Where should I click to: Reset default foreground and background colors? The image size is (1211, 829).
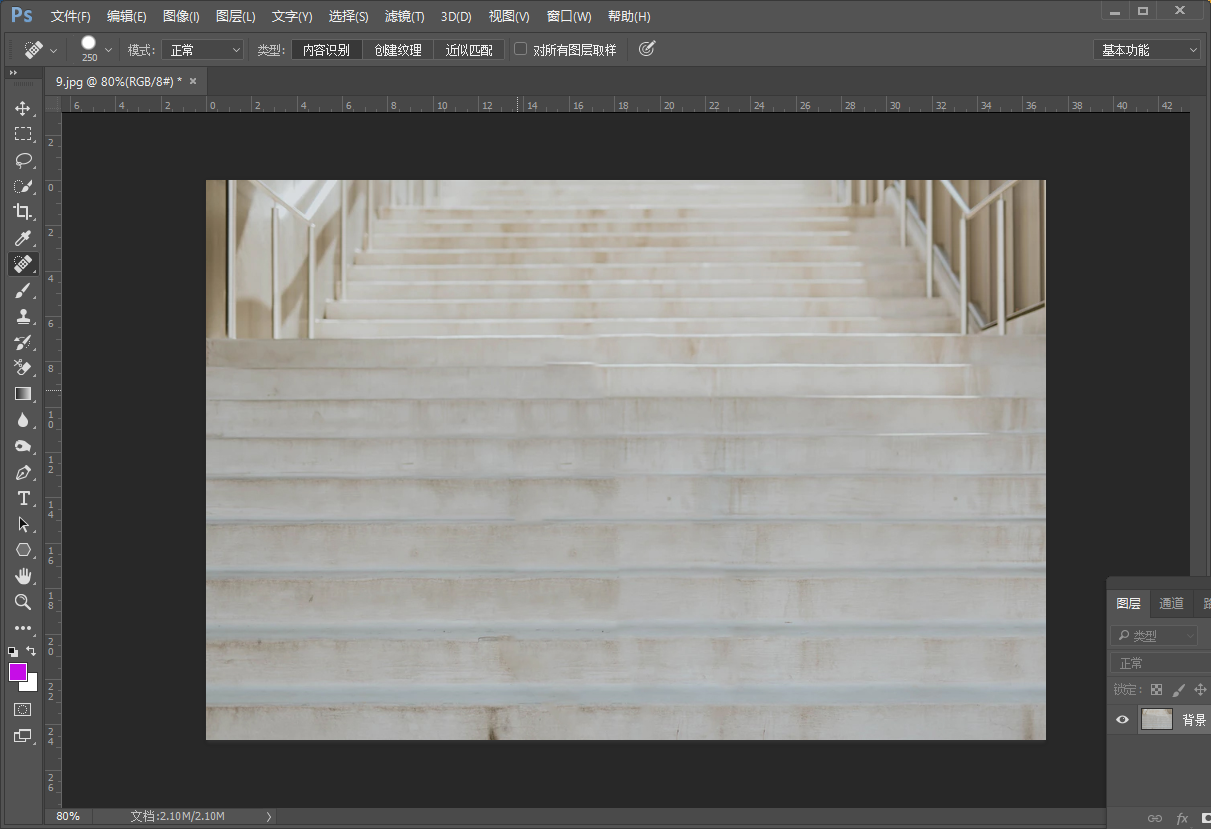coord(13,651)
